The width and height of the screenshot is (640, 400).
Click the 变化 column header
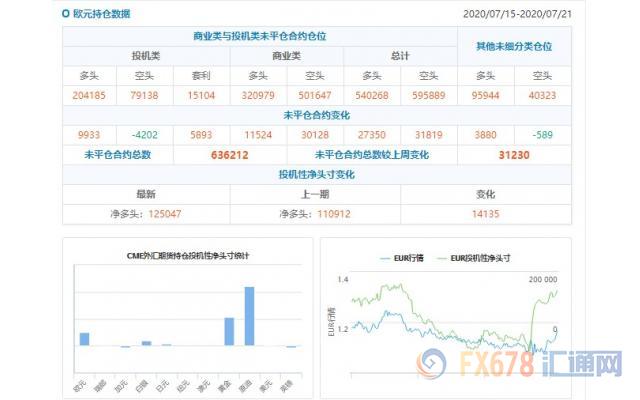(485, 194)
